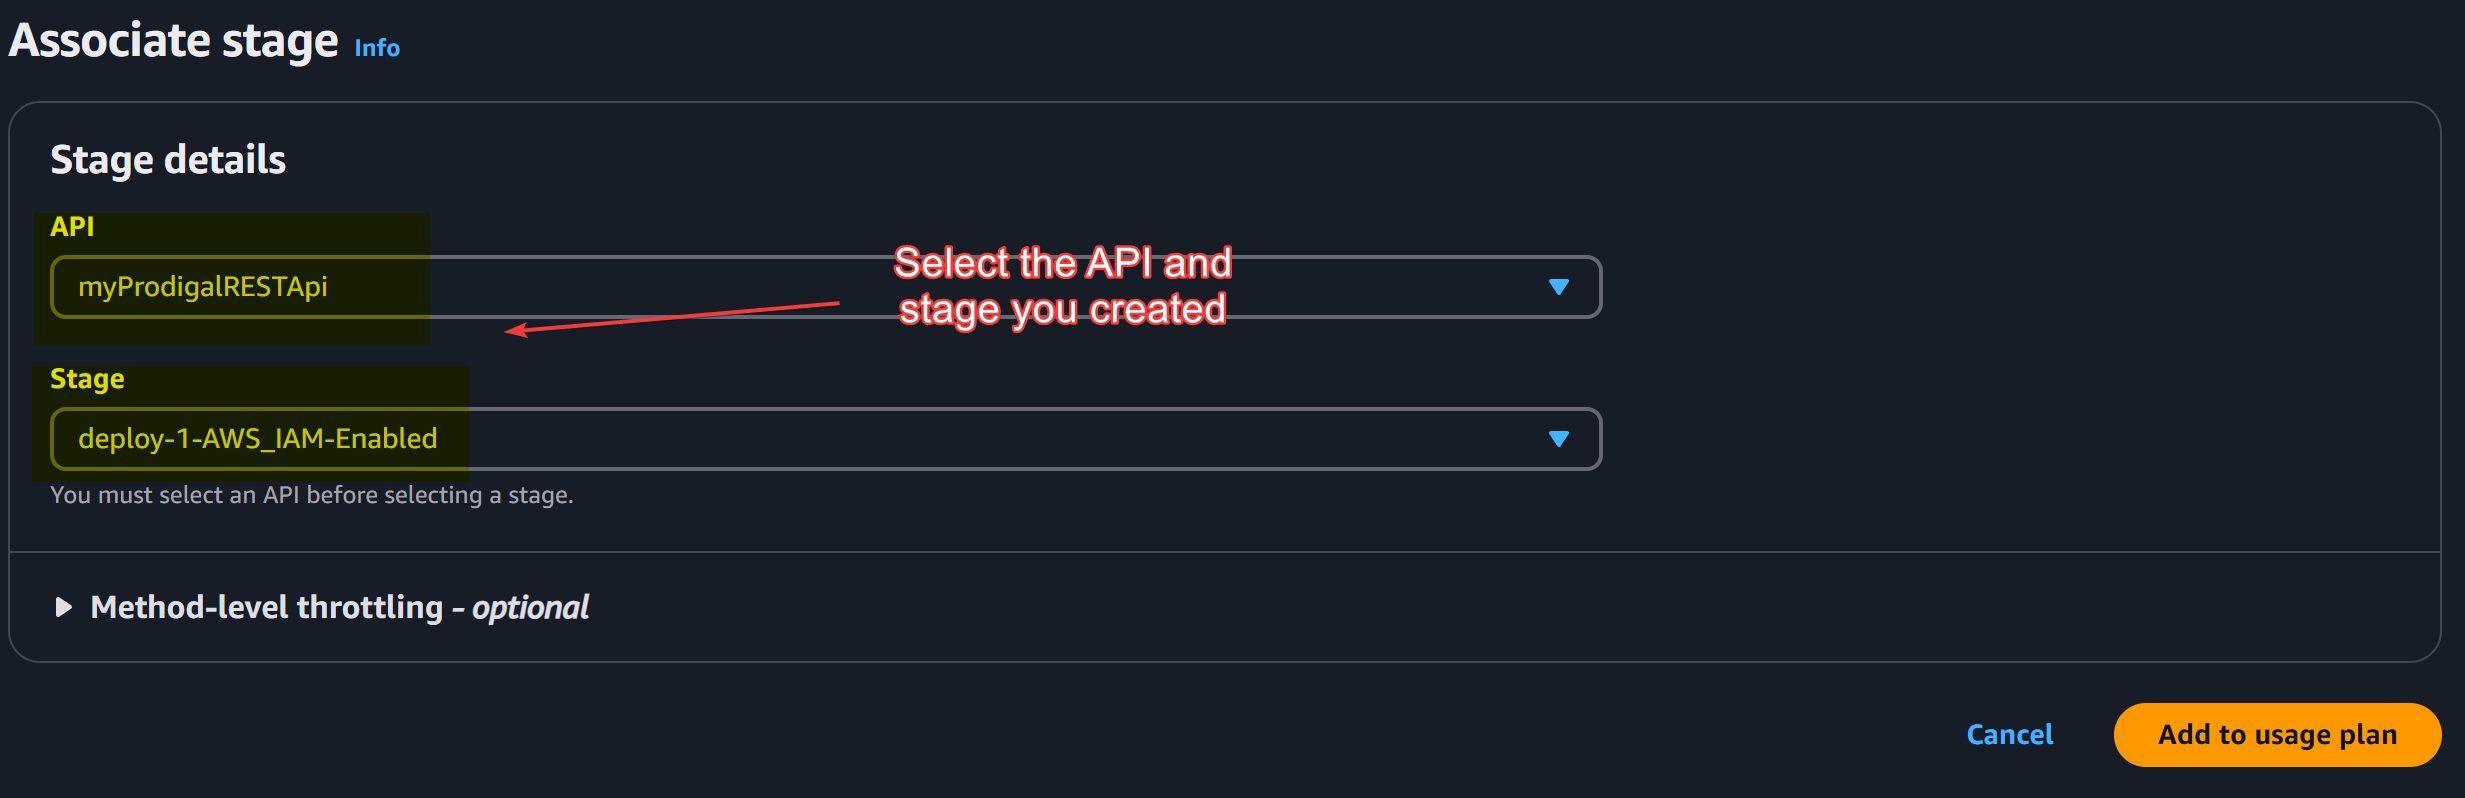This screenshot has width=2465, height=798.
Task: Open the API dropdown arrow
Action: pos(1558,287)
